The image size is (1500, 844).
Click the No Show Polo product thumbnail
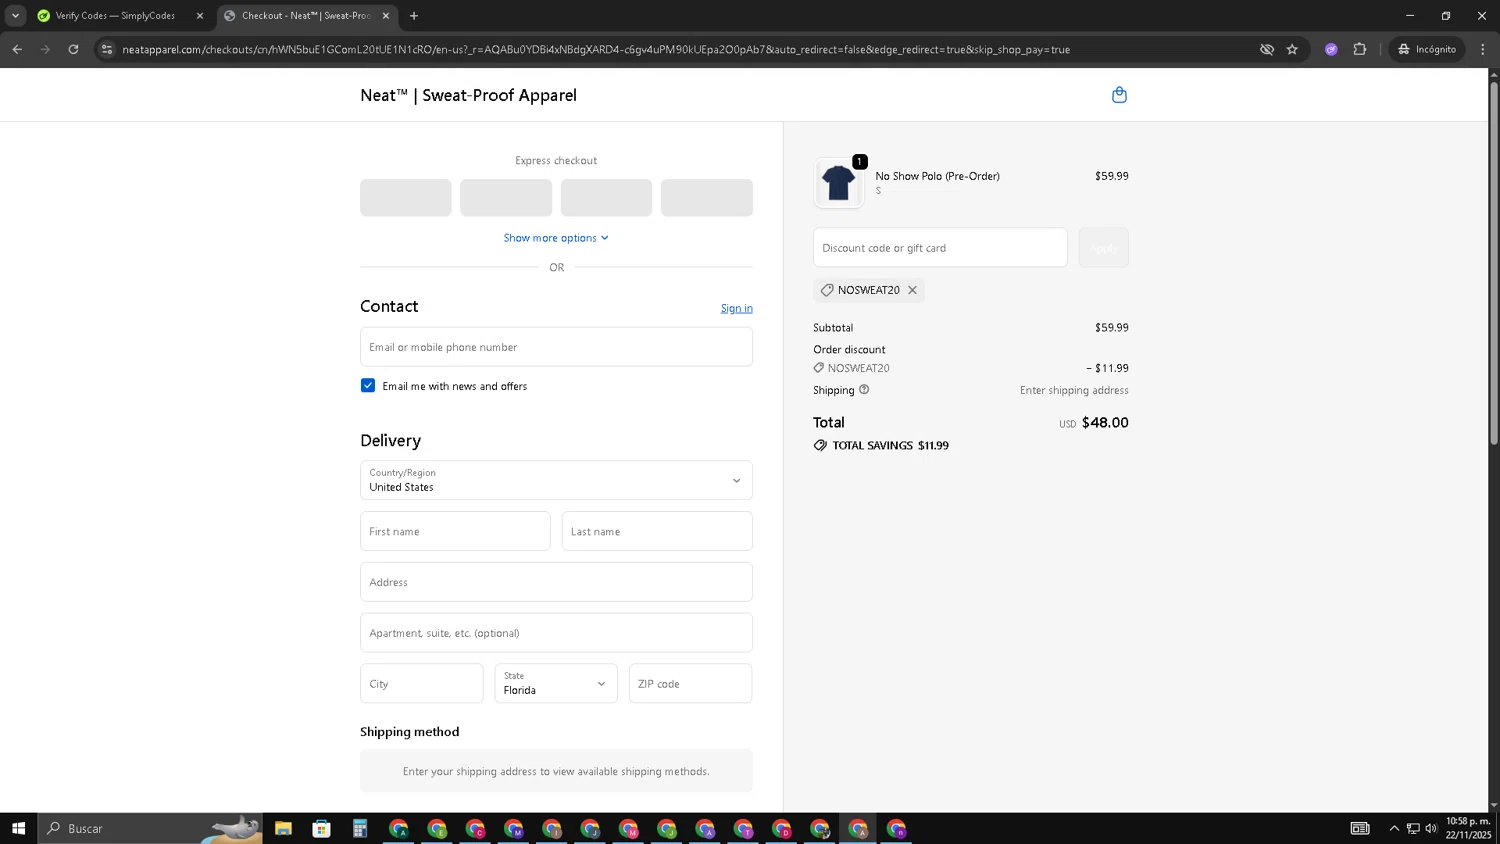tap(838, 183)
